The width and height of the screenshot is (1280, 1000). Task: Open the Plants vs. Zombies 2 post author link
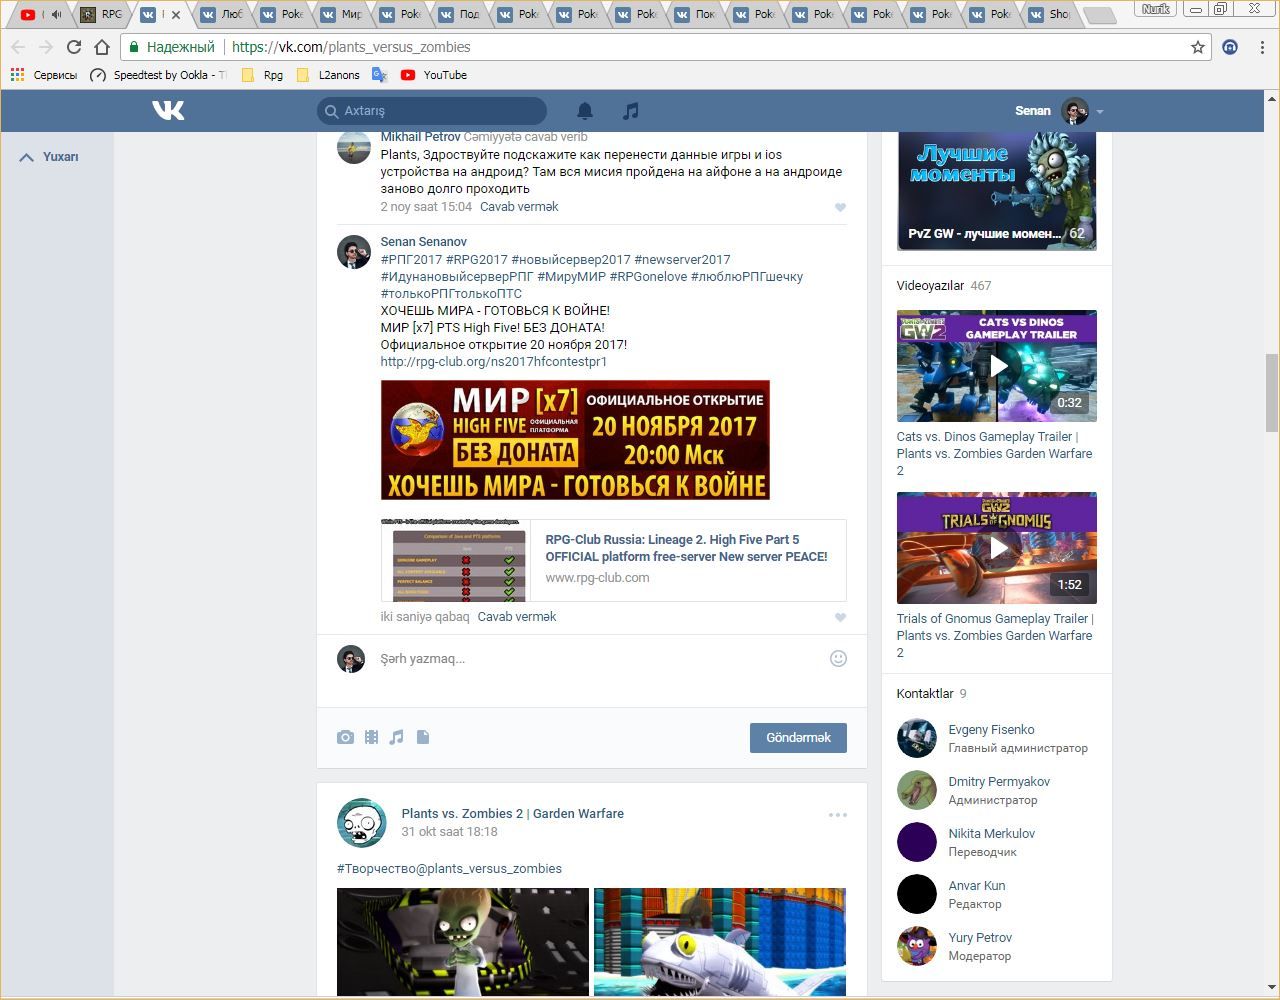(512, 814)
